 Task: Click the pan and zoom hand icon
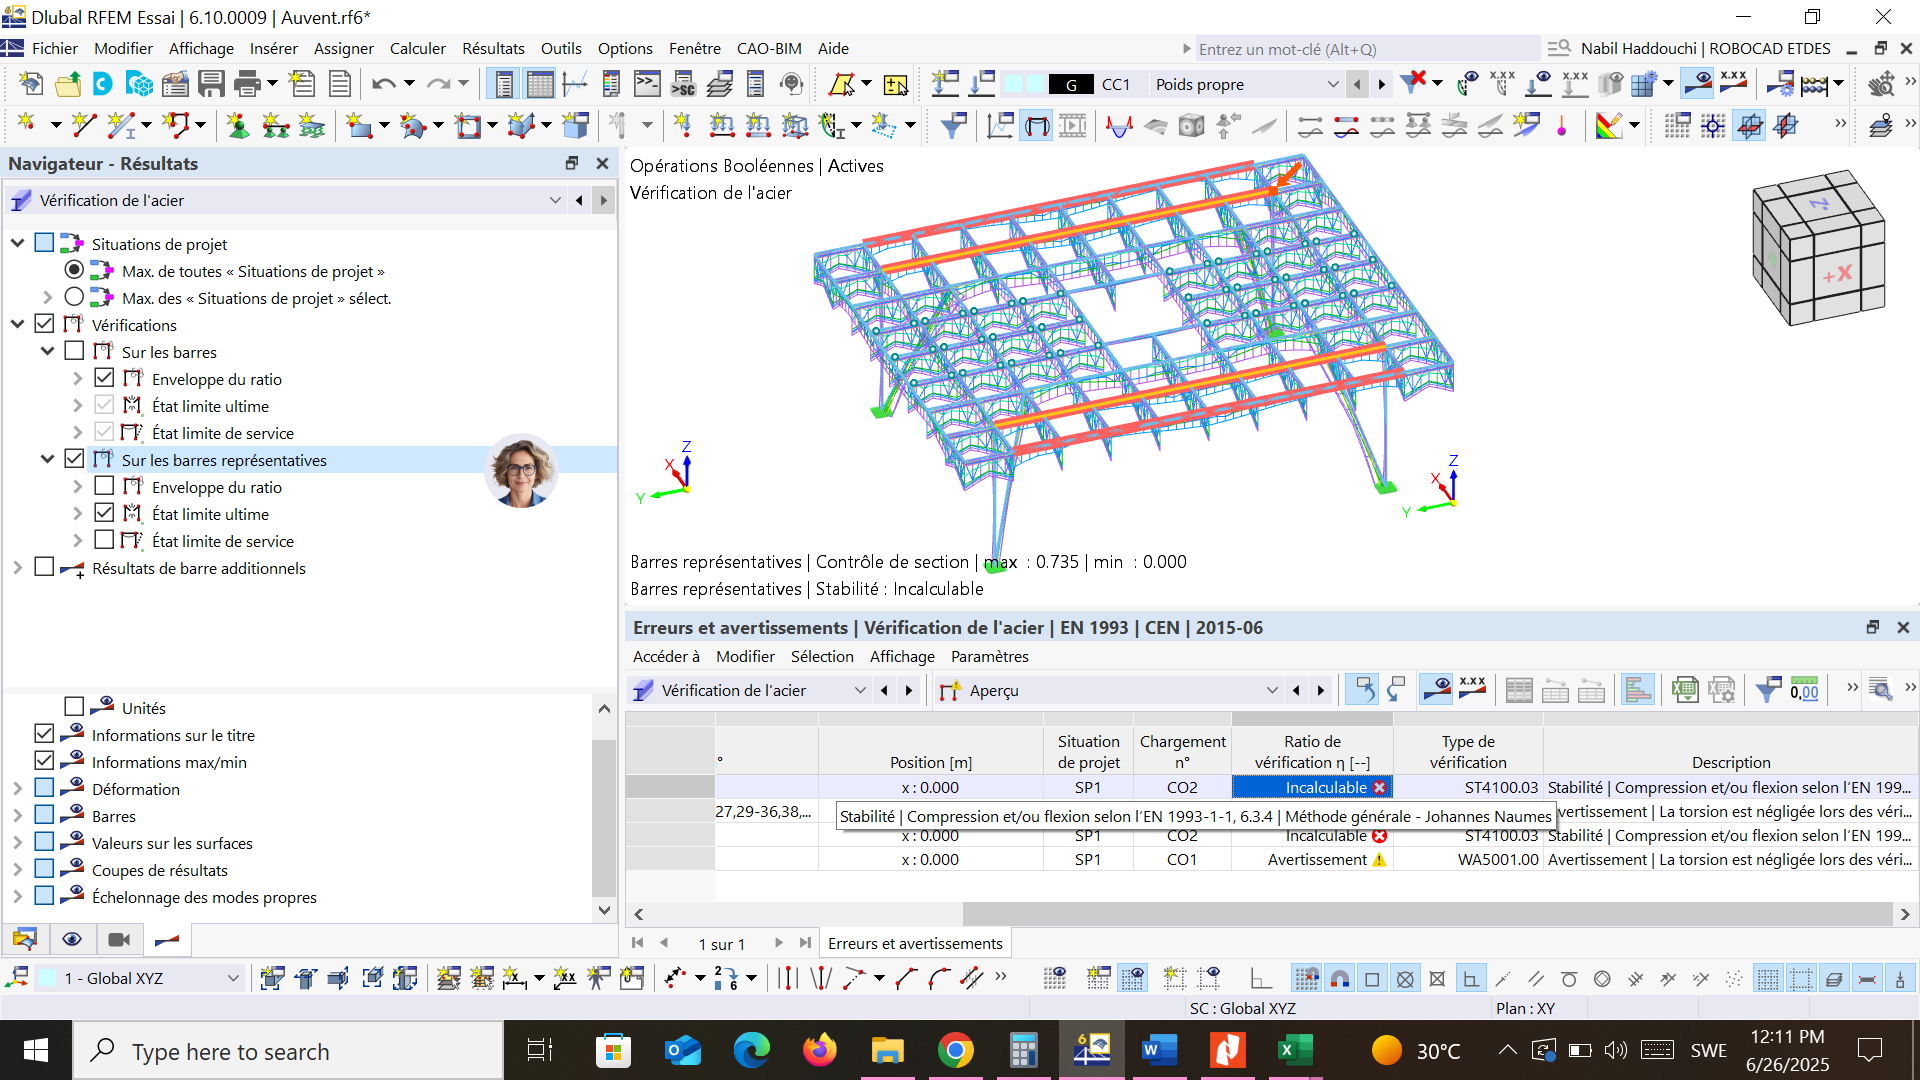point(1881,84)
